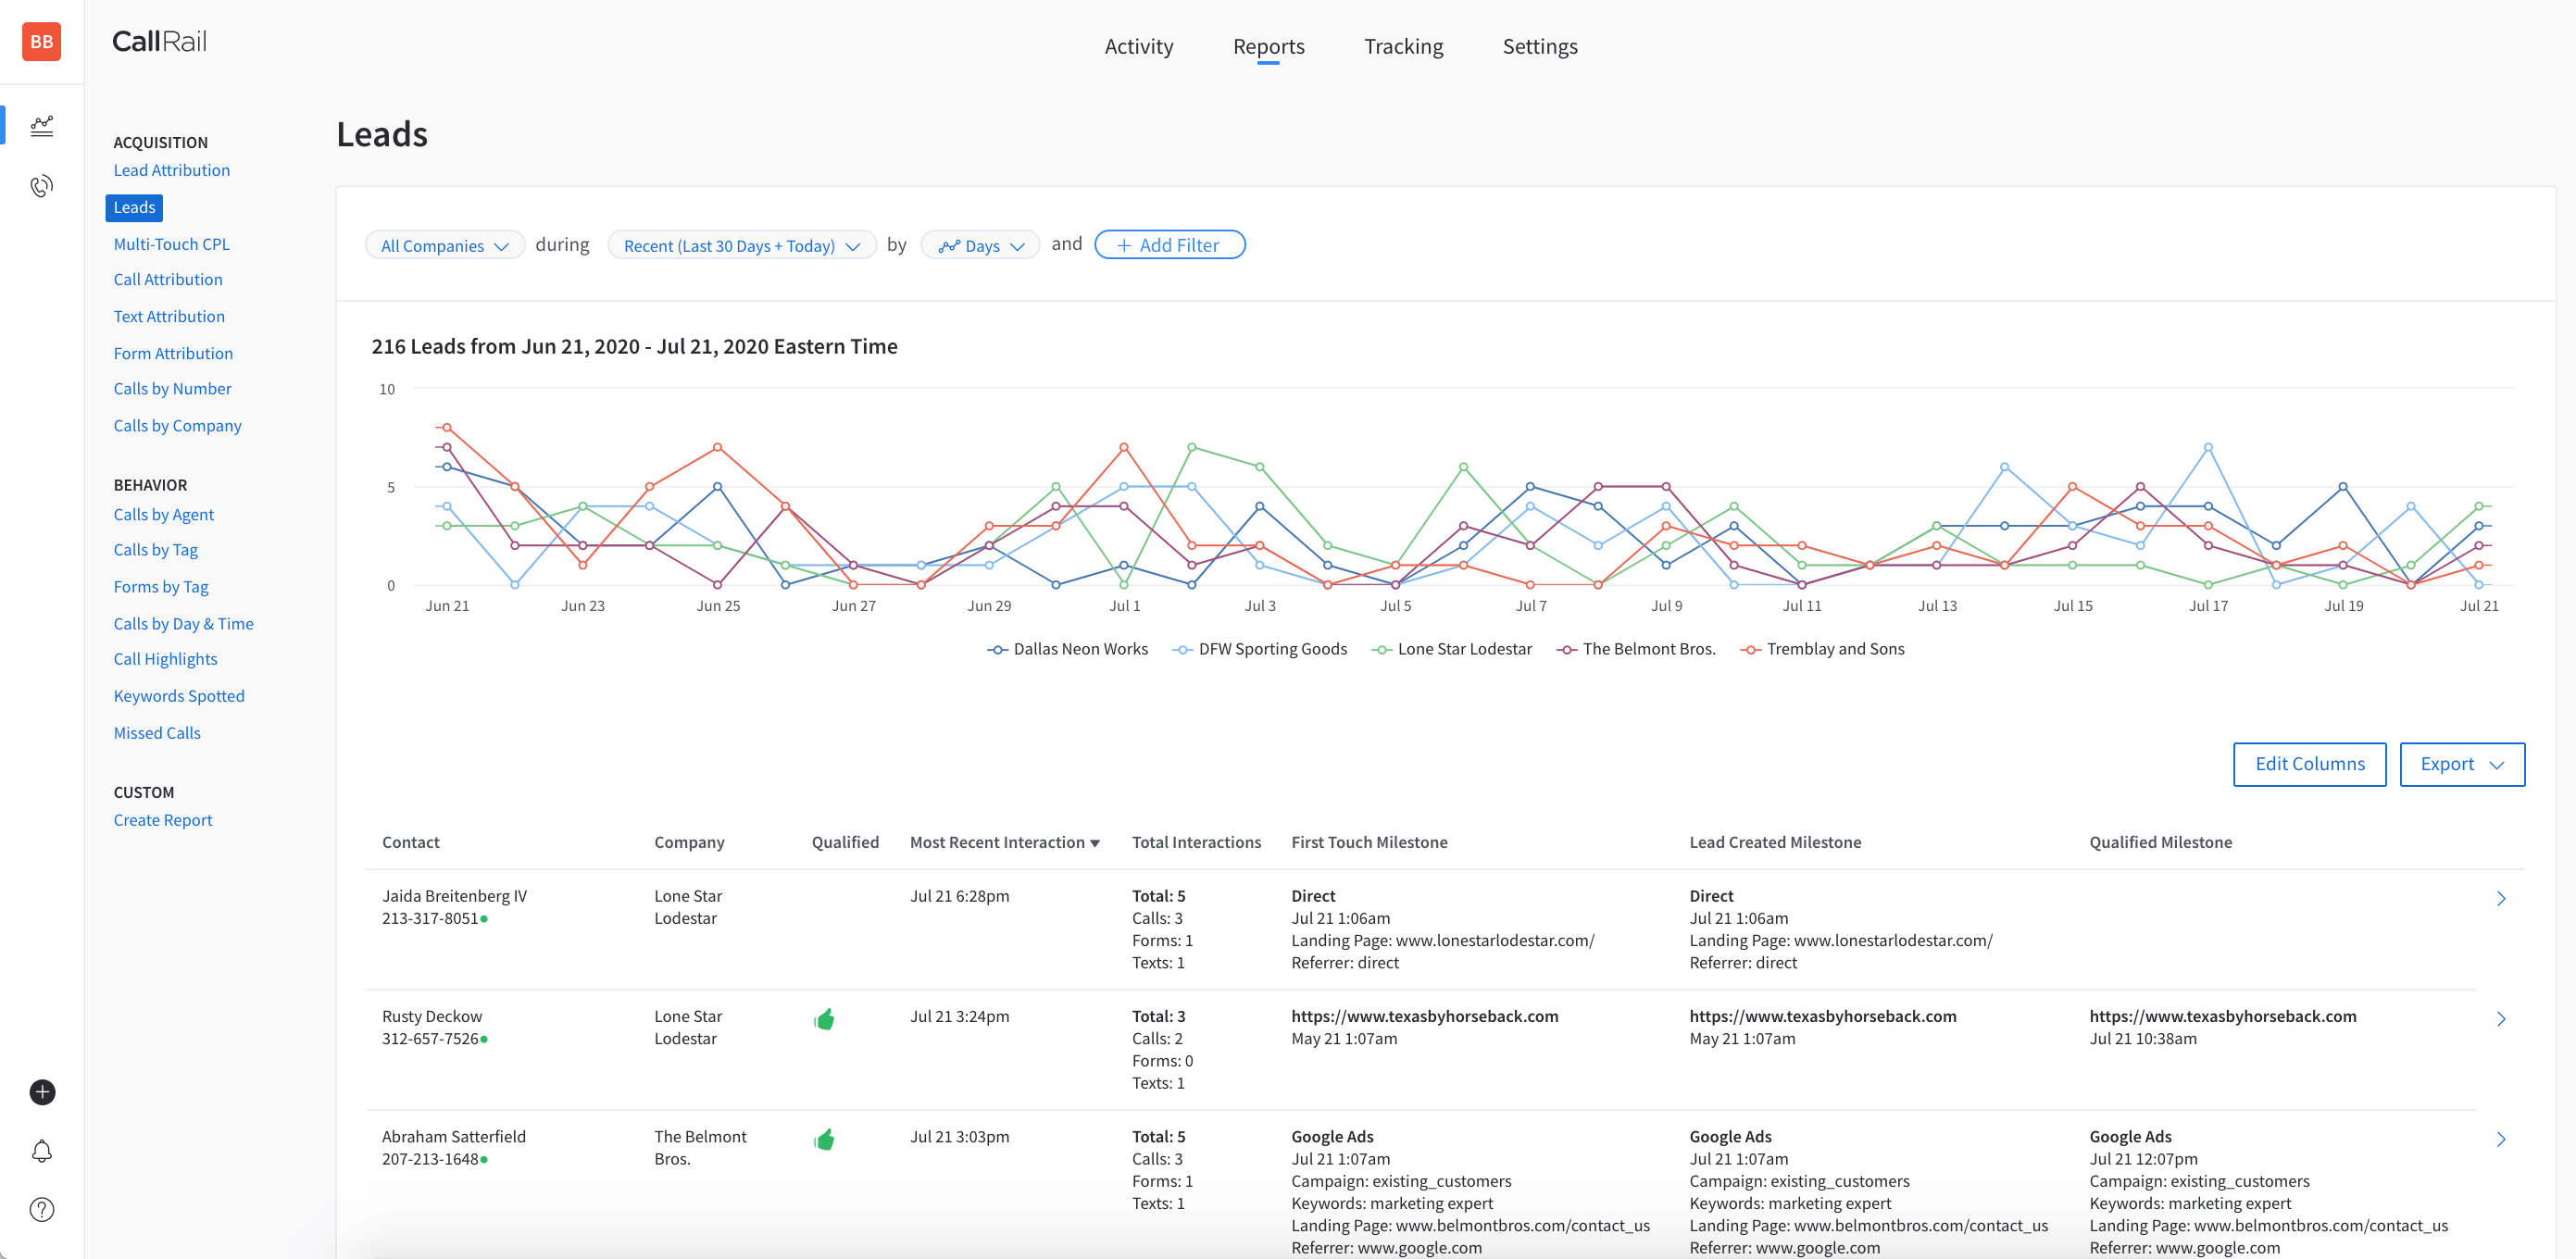The height and width of the screenshot is (1259, 2576).
Task: Open the phone calls icon in left sidebar
Action: 41,185
